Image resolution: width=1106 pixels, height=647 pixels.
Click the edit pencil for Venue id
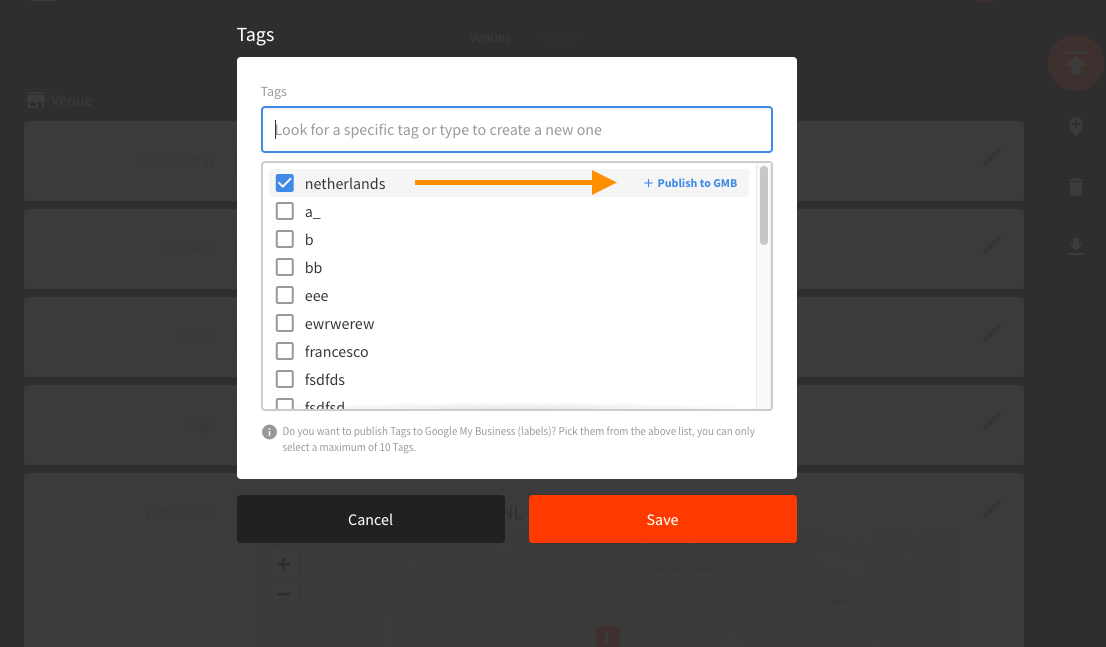(x=992, y=246)
